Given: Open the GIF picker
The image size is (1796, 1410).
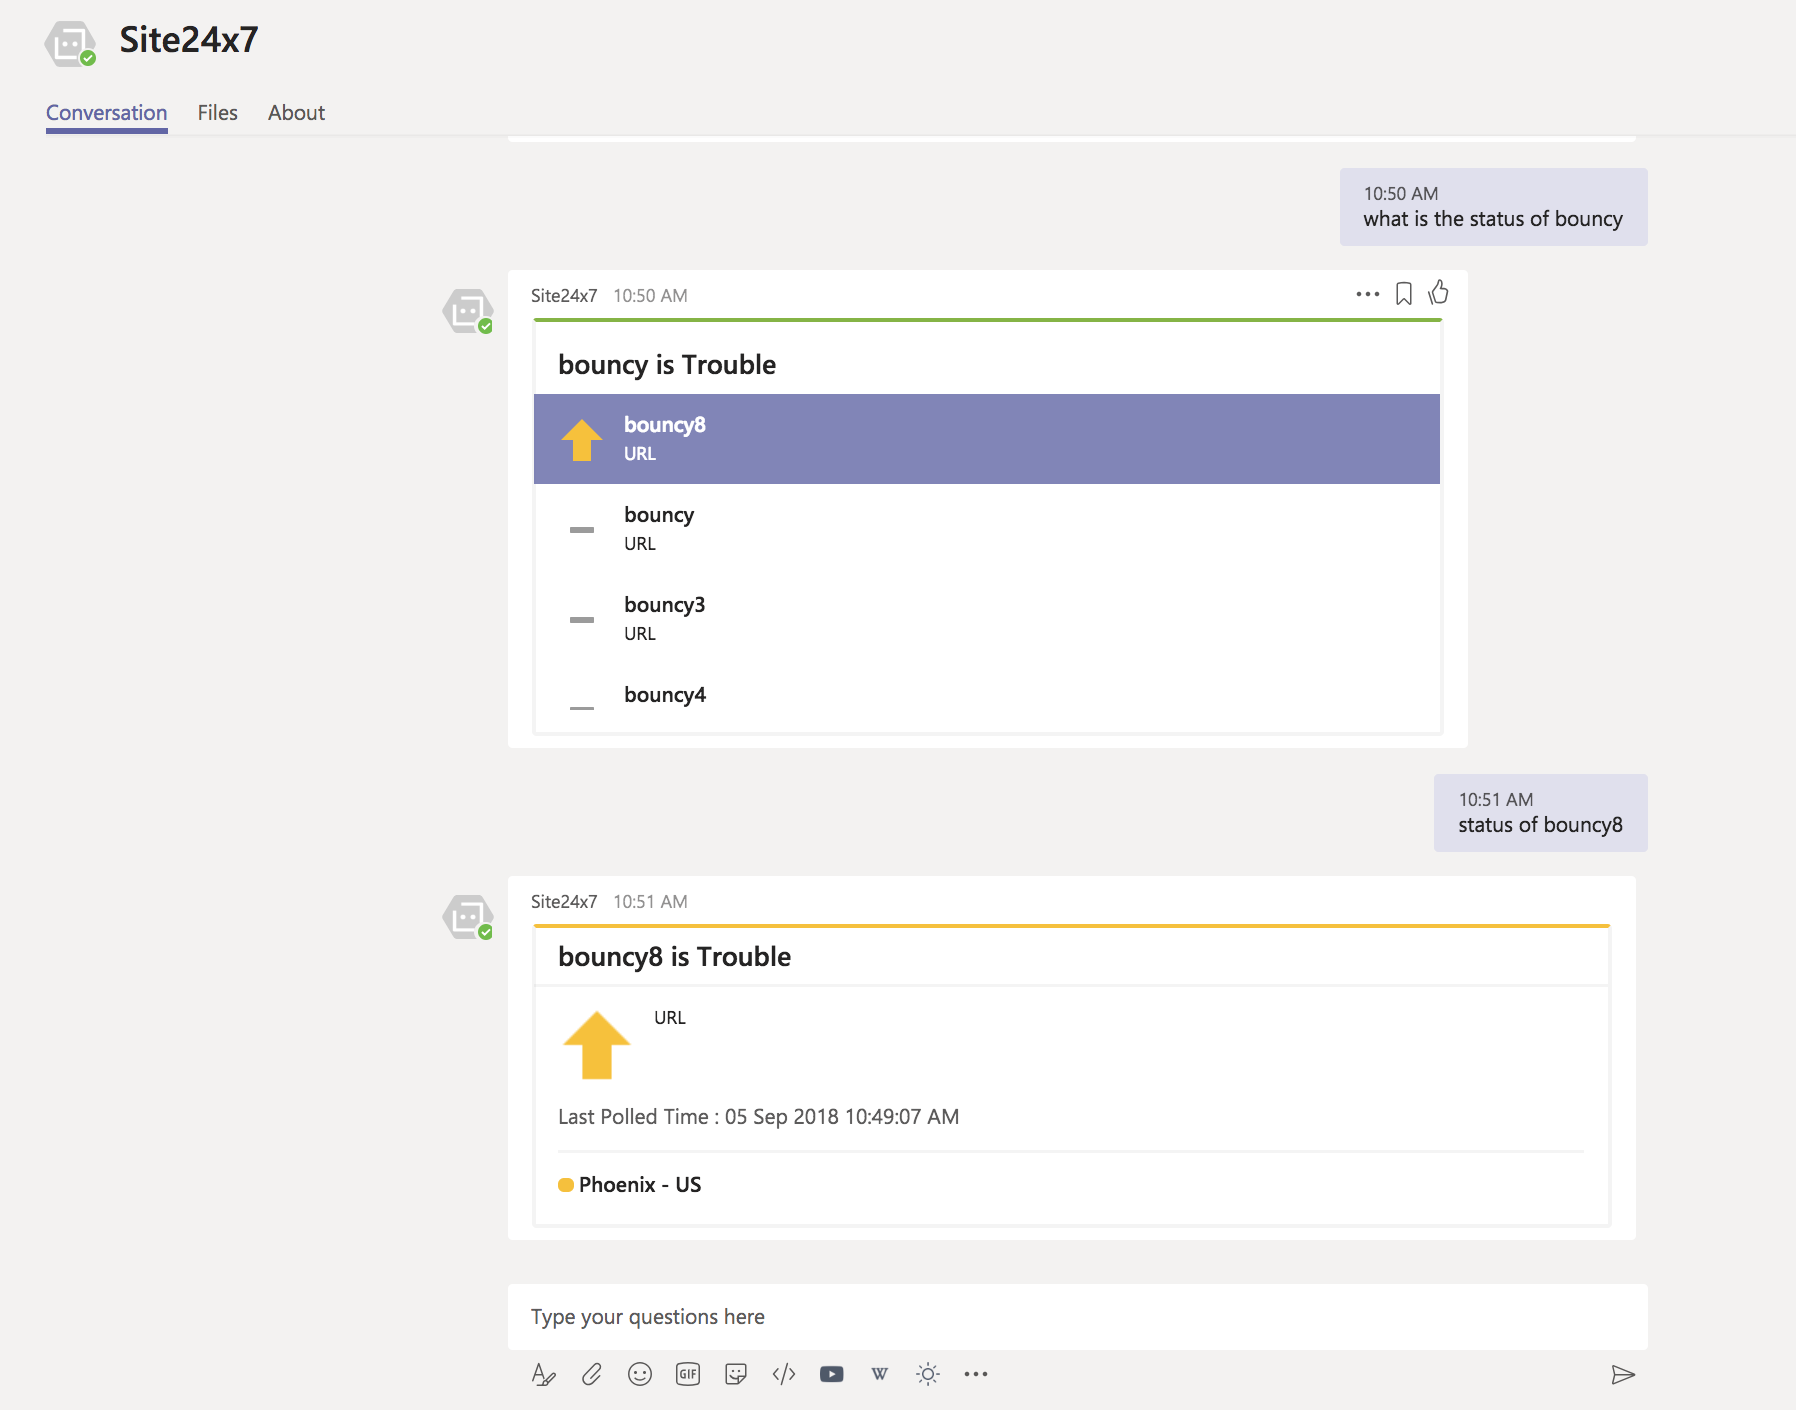Looking at the screenshot, I should [x=688, y=1375].
